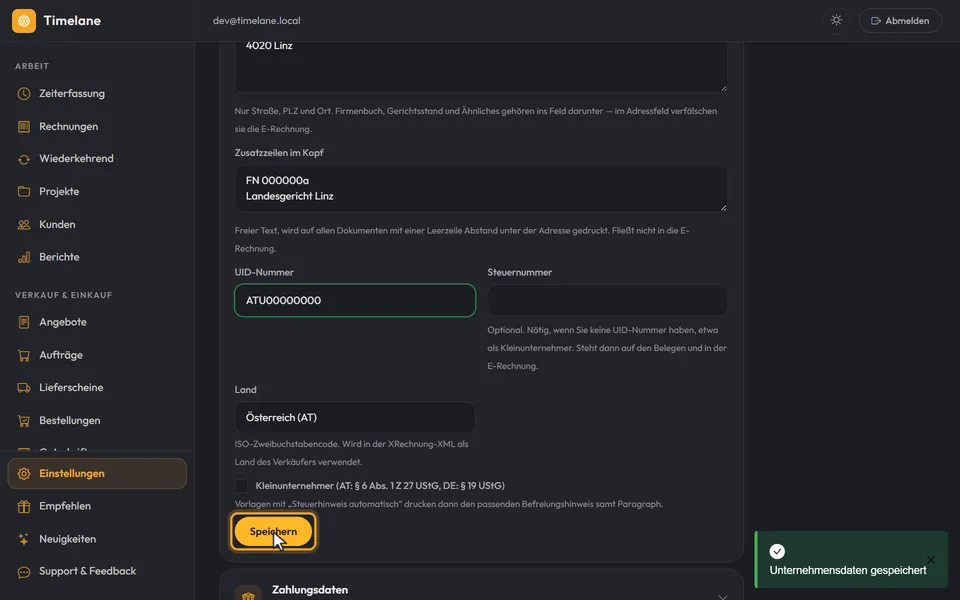Click the logout arrow icon in Abmelden
Viewport: 960px width, 600px height.
pyautogui.click(x=876, y=21)
